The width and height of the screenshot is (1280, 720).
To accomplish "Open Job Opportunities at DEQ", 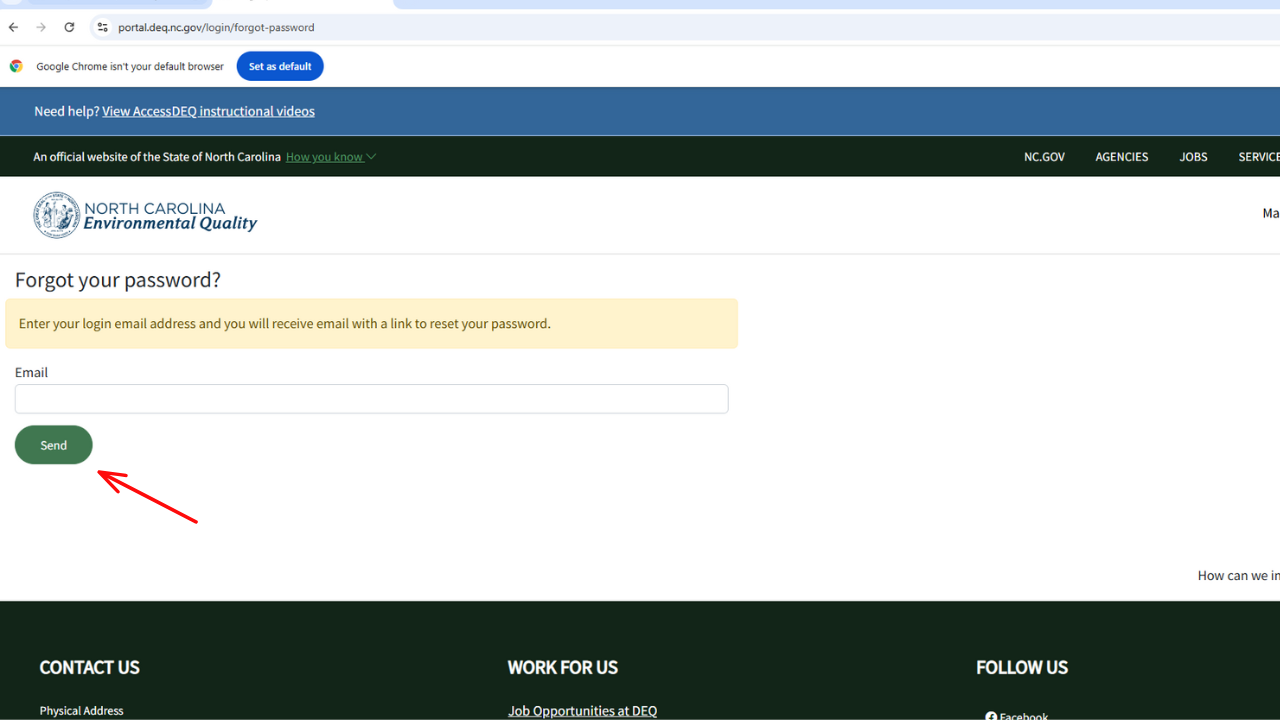I will [582, 710].
